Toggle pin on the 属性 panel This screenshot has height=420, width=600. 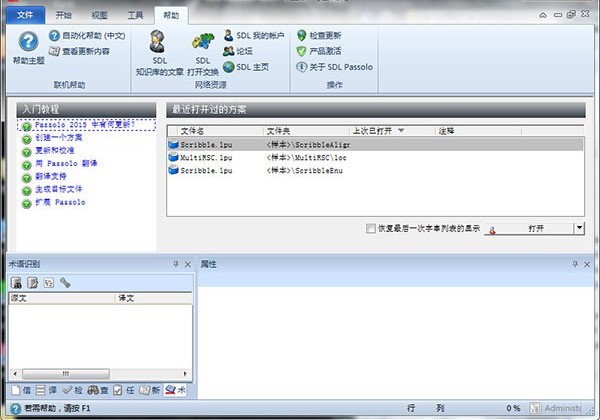coord(574,263)
